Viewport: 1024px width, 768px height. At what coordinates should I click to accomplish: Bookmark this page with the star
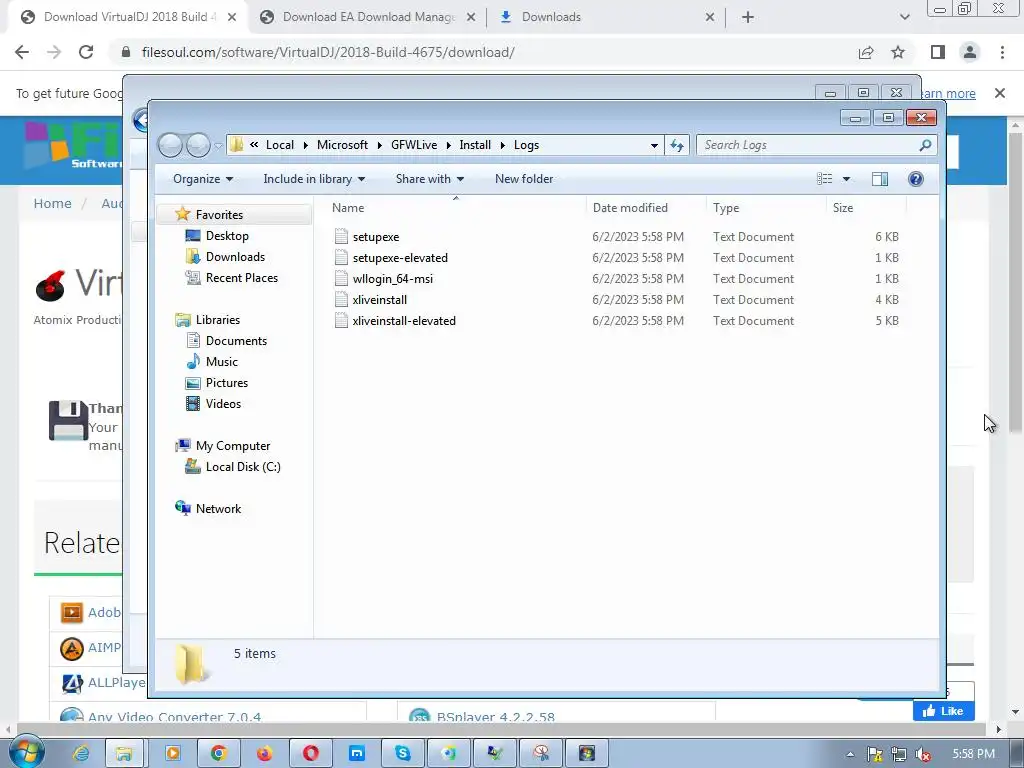click(x=898, y=52)
